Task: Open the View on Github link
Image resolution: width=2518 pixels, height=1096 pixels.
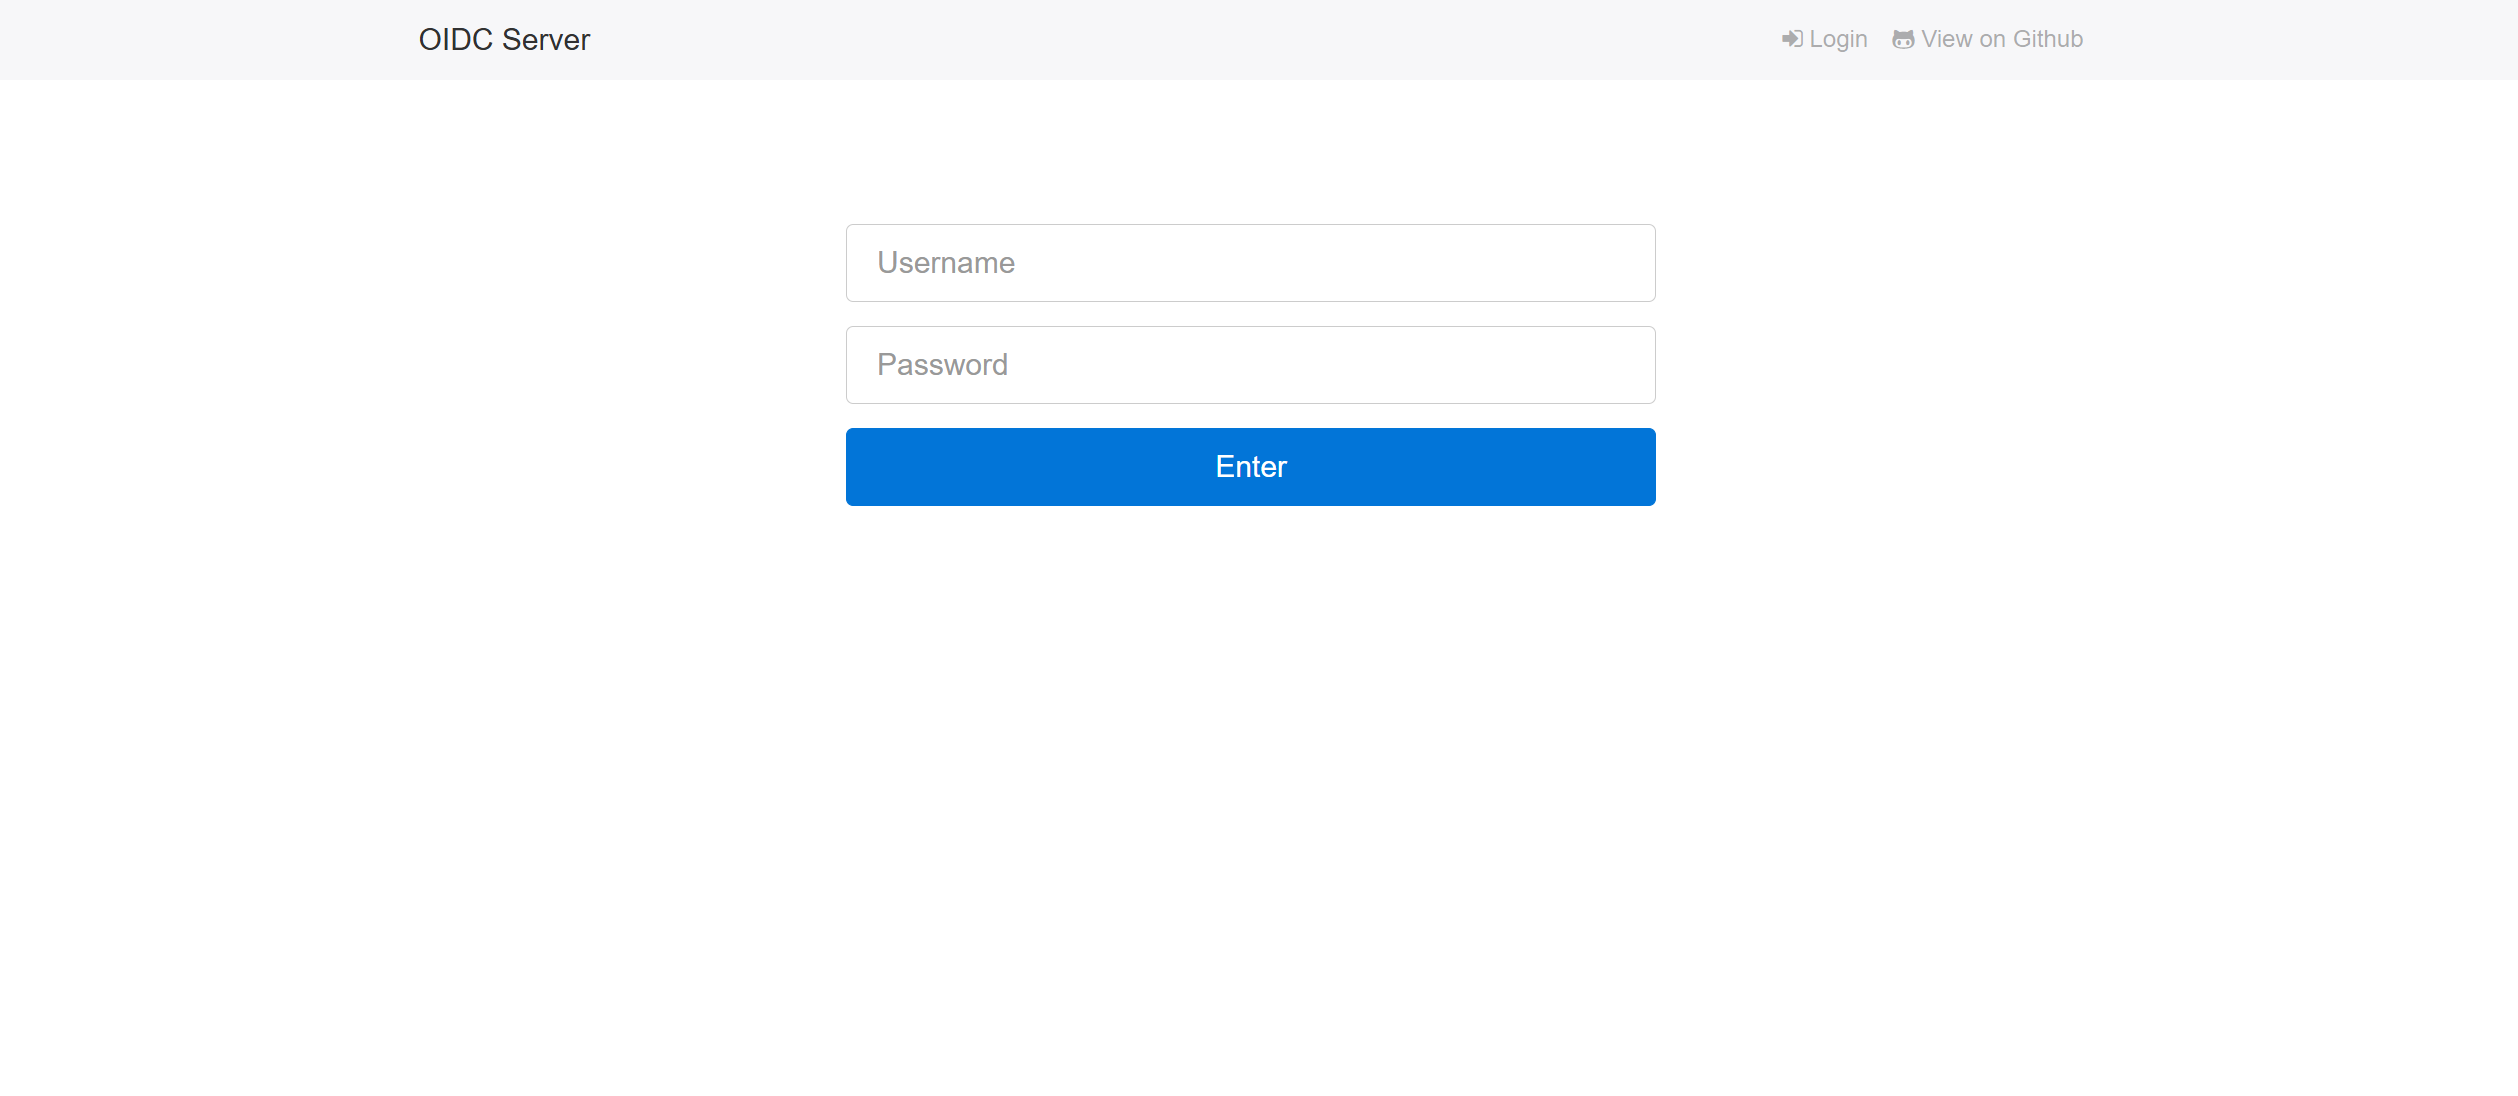Action: (x=1988, y=39)
